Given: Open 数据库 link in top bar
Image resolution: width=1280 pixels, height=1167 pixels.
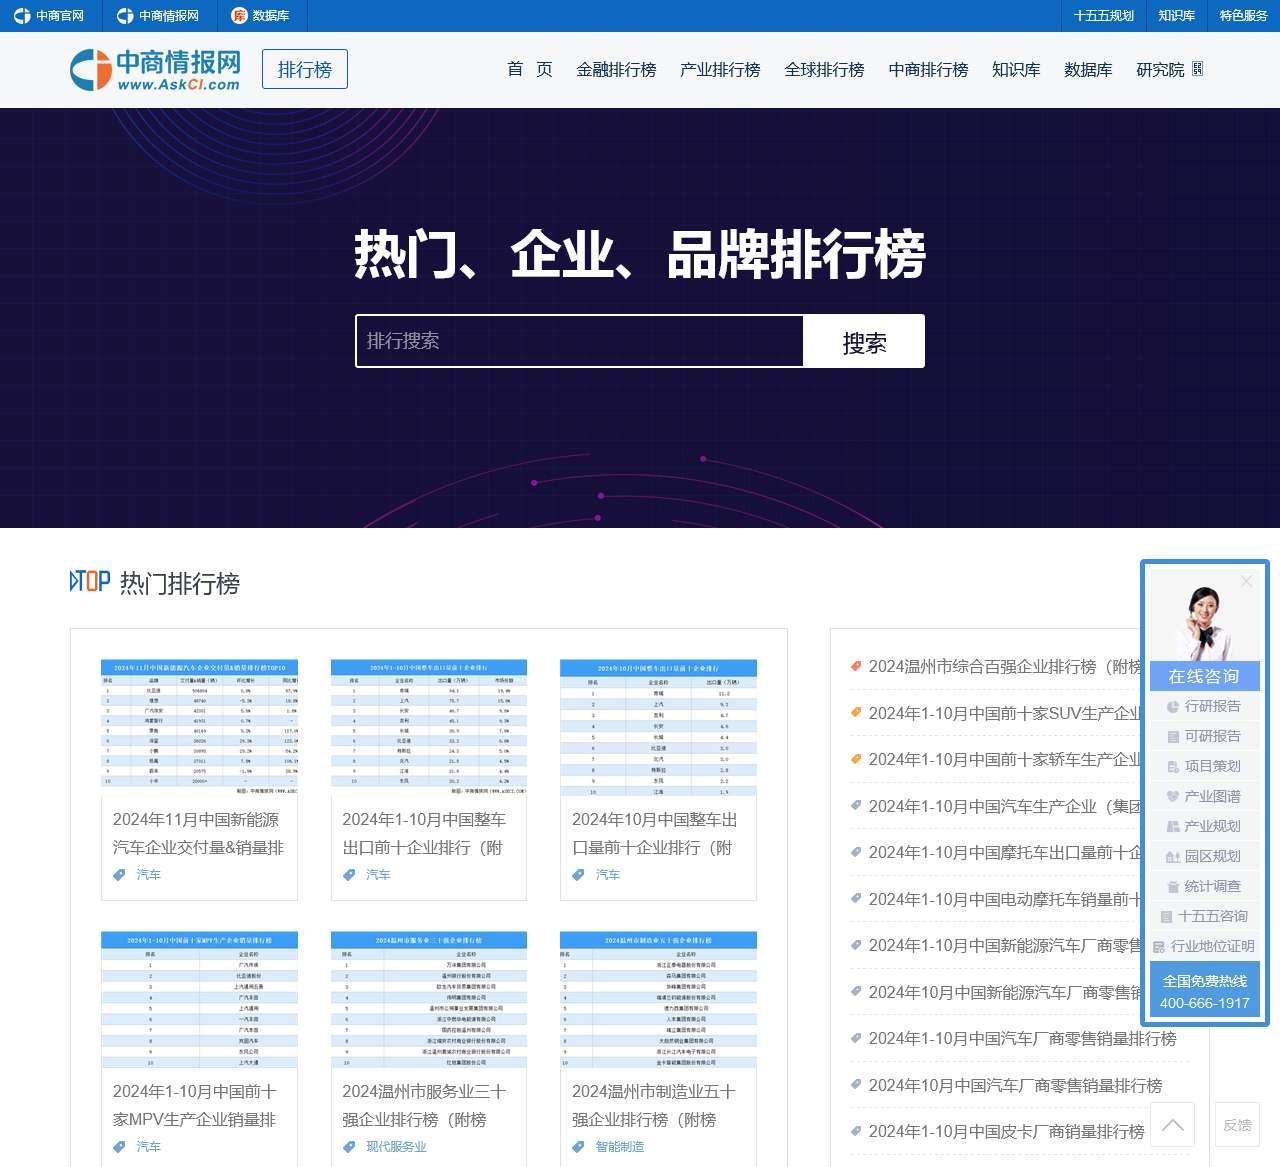Looking at the screenshot, I should click(260, 16).
